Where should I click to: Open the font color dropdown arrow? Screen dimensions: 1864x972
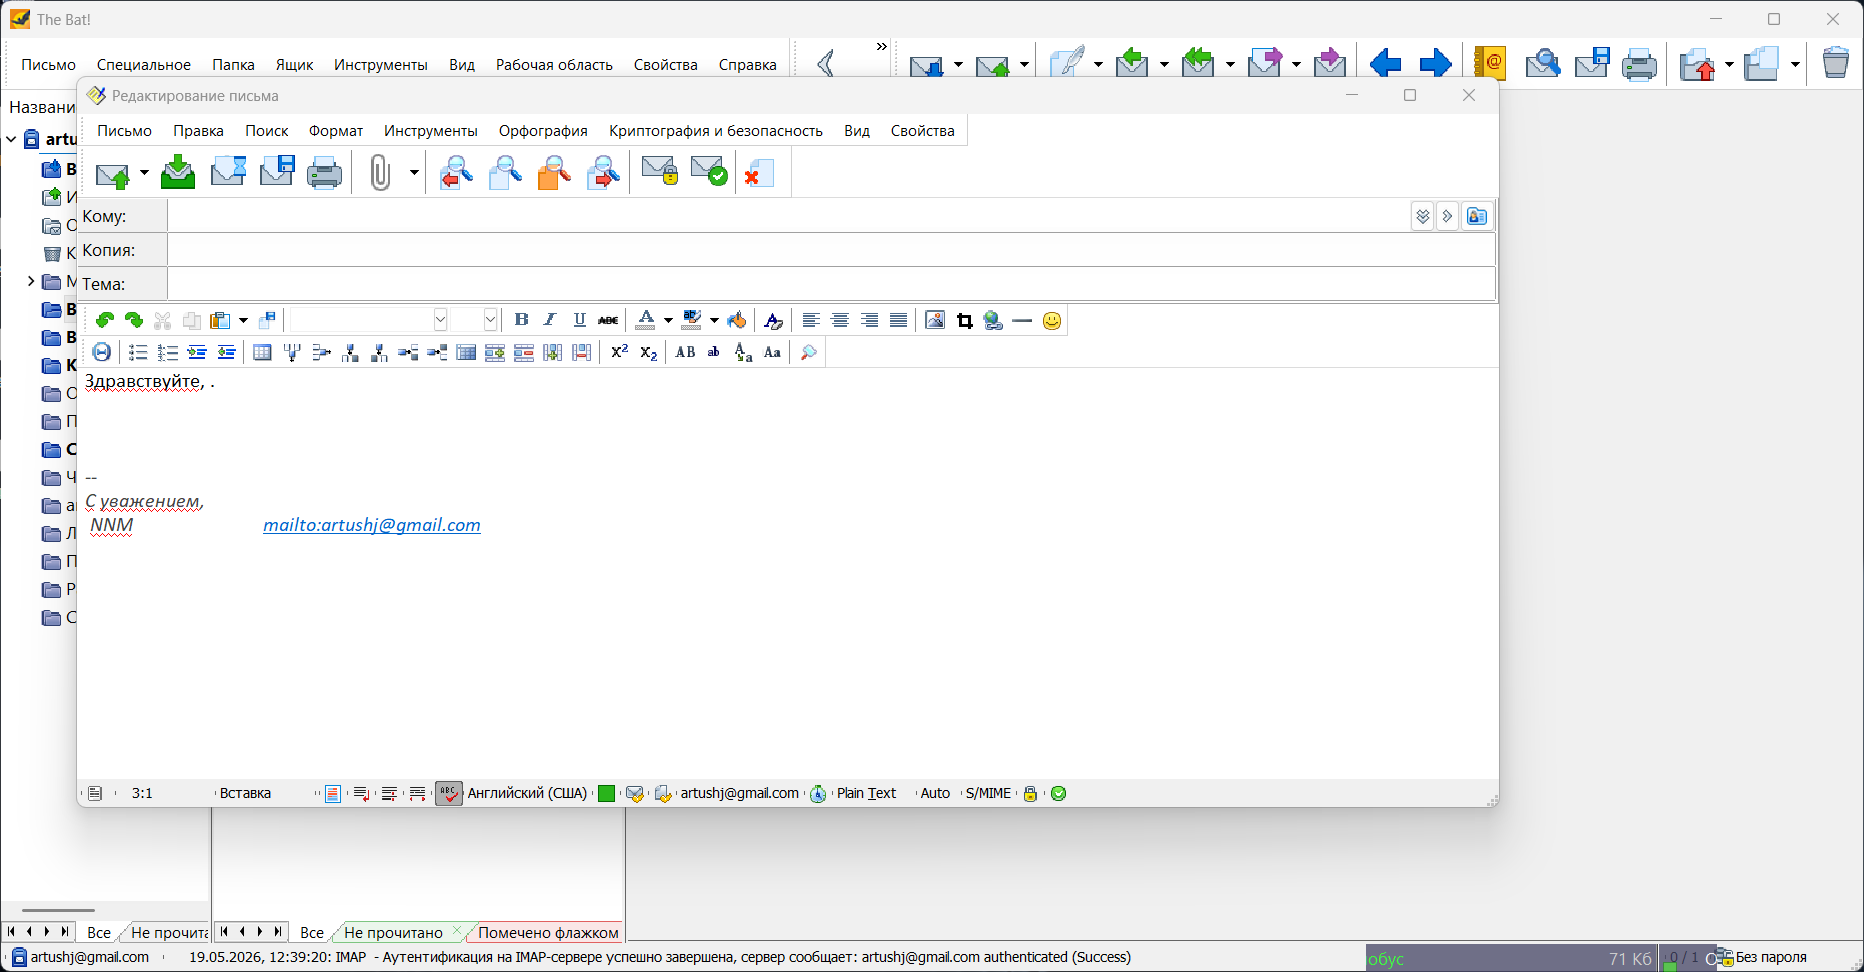(668, 320)
